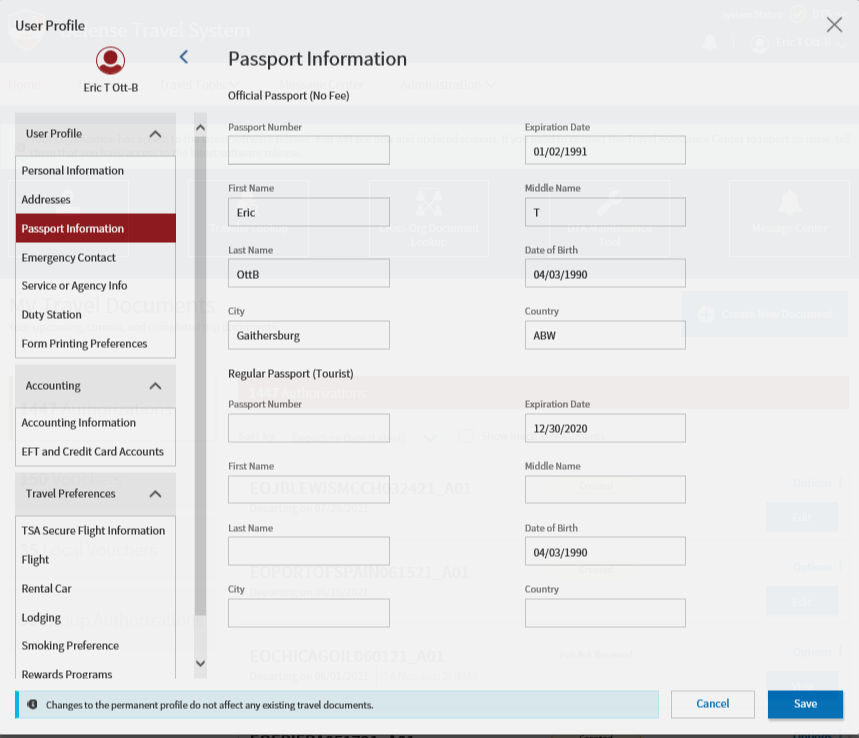Image resolution: width=859 pixels, height=738 pixels.
Task: Click the sidebar scroll up arrow
Action: 200,128
